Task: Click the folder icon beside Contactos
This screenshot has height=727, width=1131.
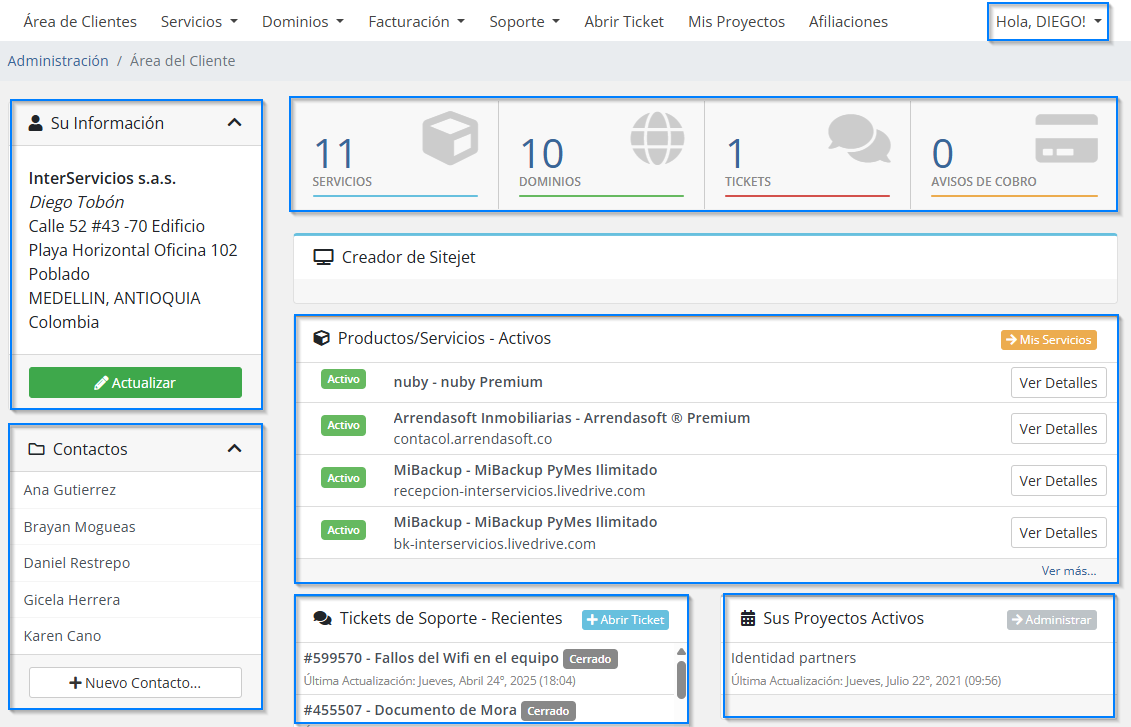Action: coord(37,449)
